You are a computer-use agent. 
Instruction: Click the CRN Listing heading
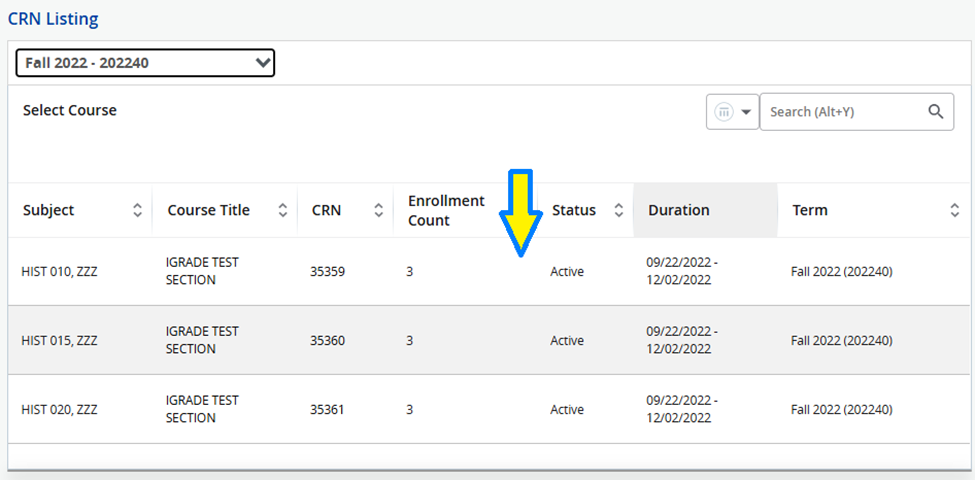53,19
